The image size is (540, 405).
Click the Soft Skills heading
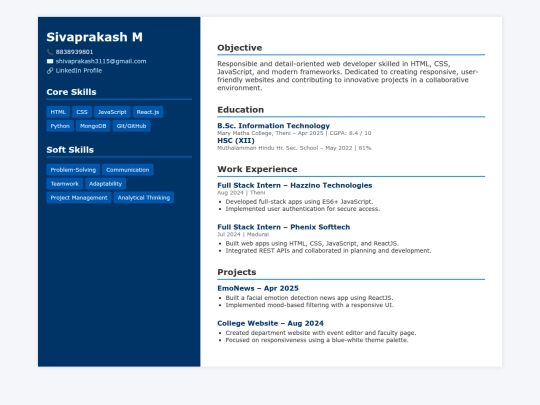click(x=70, y=150)
